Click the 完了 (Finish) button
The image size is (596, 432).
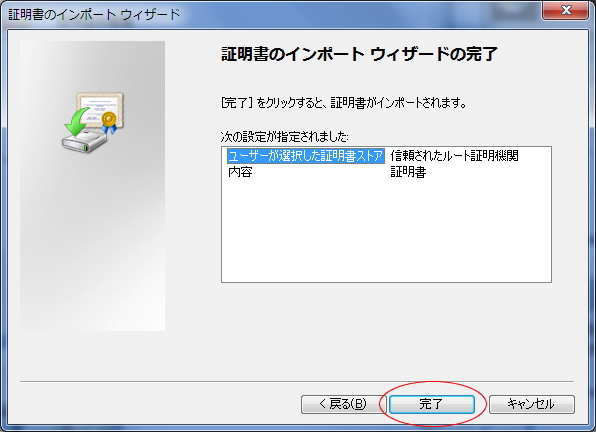click(431, 404)
